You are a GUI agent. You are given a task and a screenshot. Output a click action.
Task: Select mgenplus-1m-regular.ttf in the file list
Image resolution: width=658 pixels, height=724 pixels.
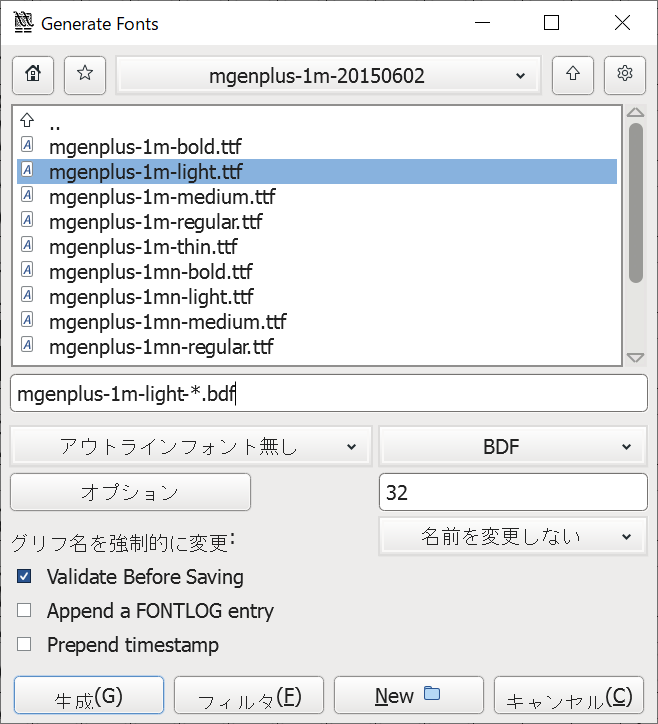[317, 221]
